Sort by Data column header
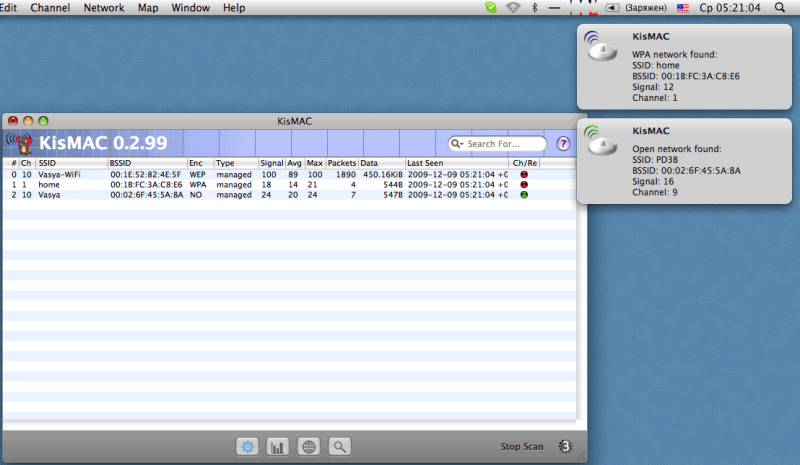Image resolution: width=800 pixels, height=465 pixels. [x=382, y=163]
